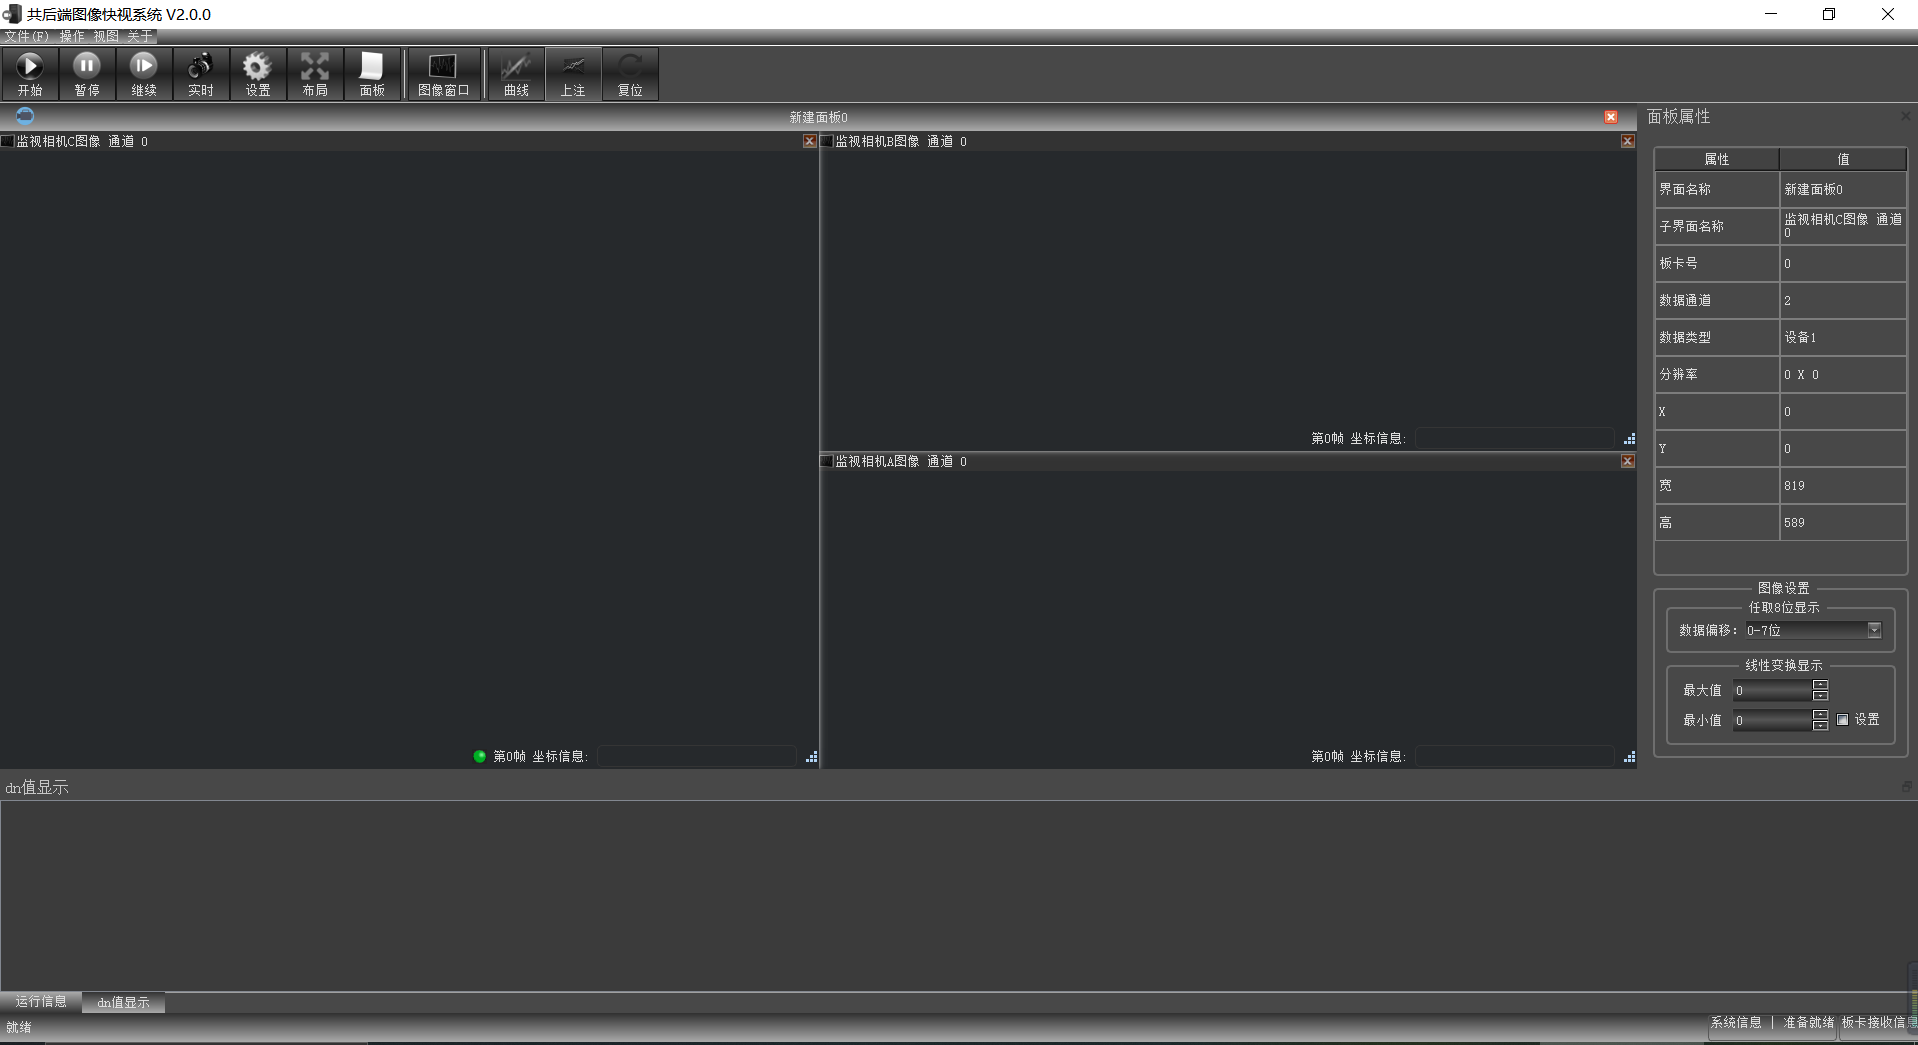Click the 属性 column header
1918x1045 pixels.
pyautogui.click(x=1717, y=159)
